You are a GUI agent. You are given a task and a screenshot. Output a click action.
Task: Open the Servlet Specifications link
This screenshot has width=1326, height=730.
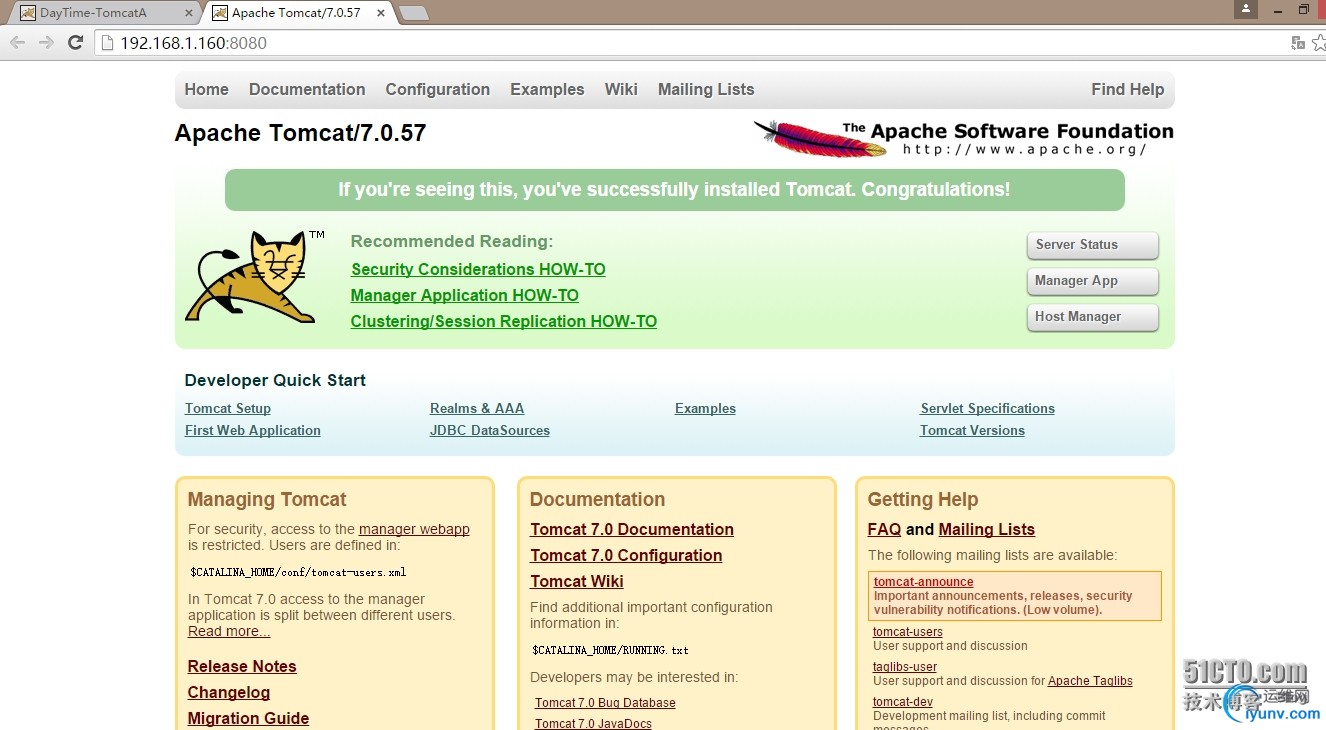988,408
